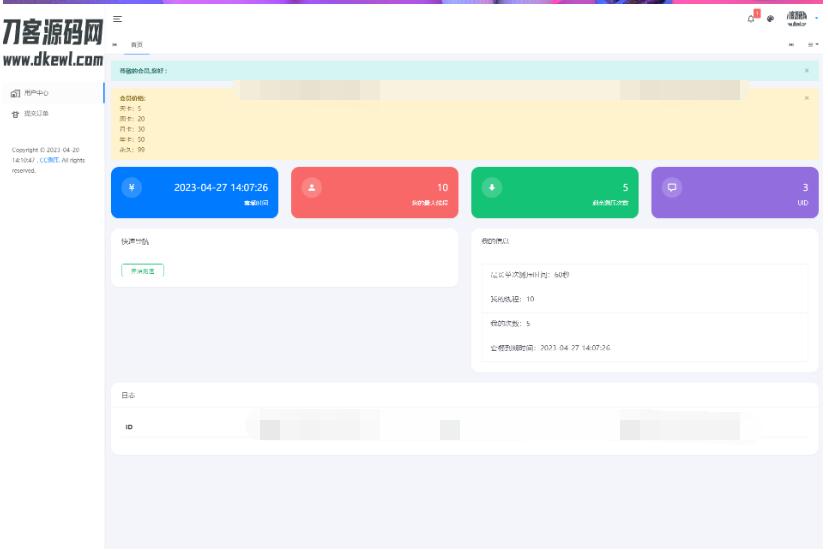Open the notification bell icon
828x553 pixels.
(752, 18)
